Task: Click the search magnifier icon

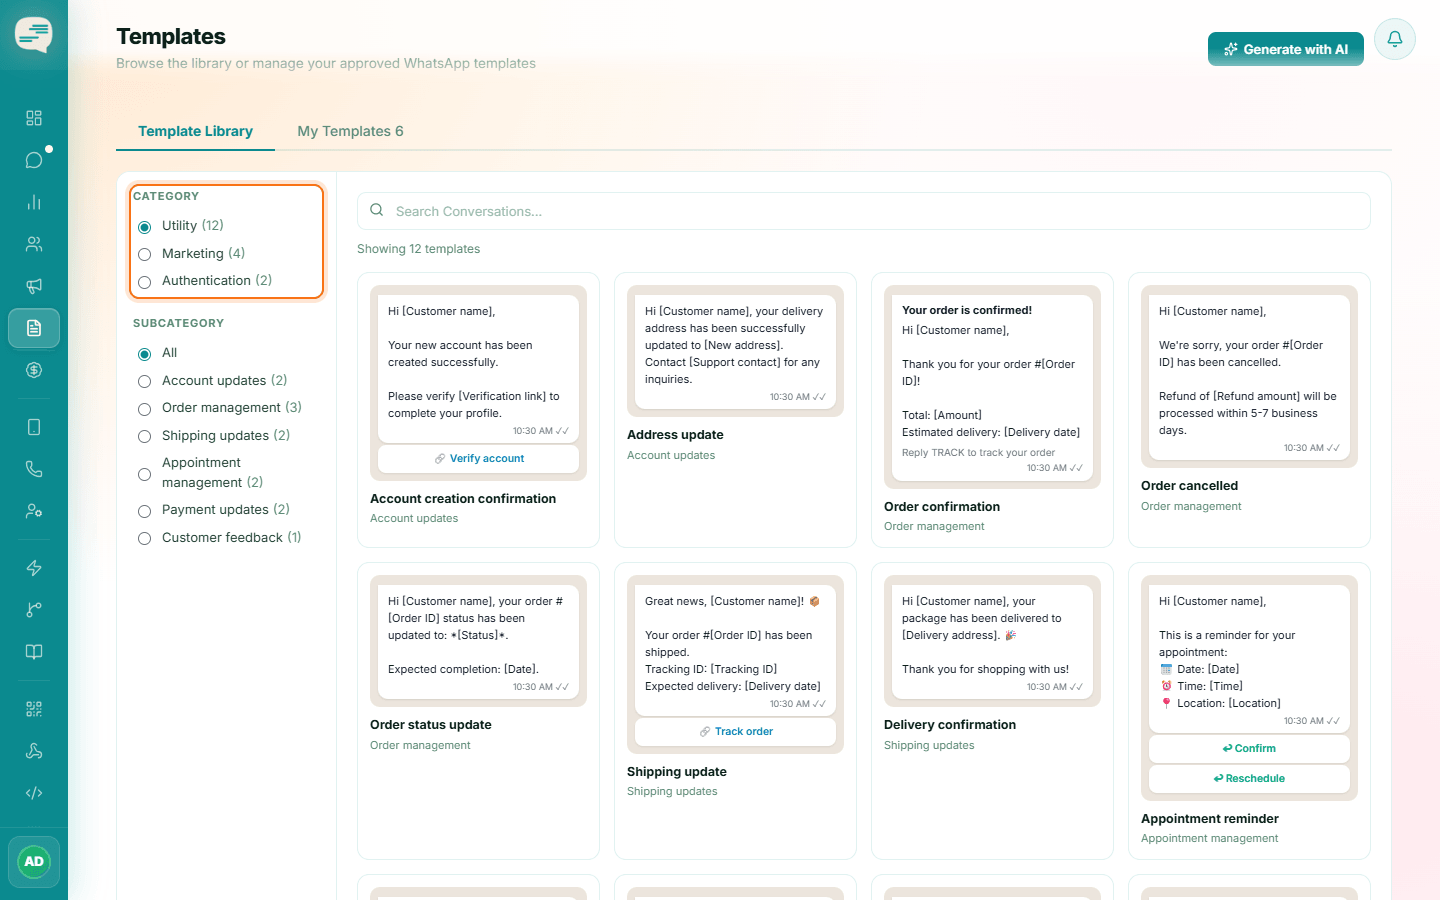Action: coord(377,210)
